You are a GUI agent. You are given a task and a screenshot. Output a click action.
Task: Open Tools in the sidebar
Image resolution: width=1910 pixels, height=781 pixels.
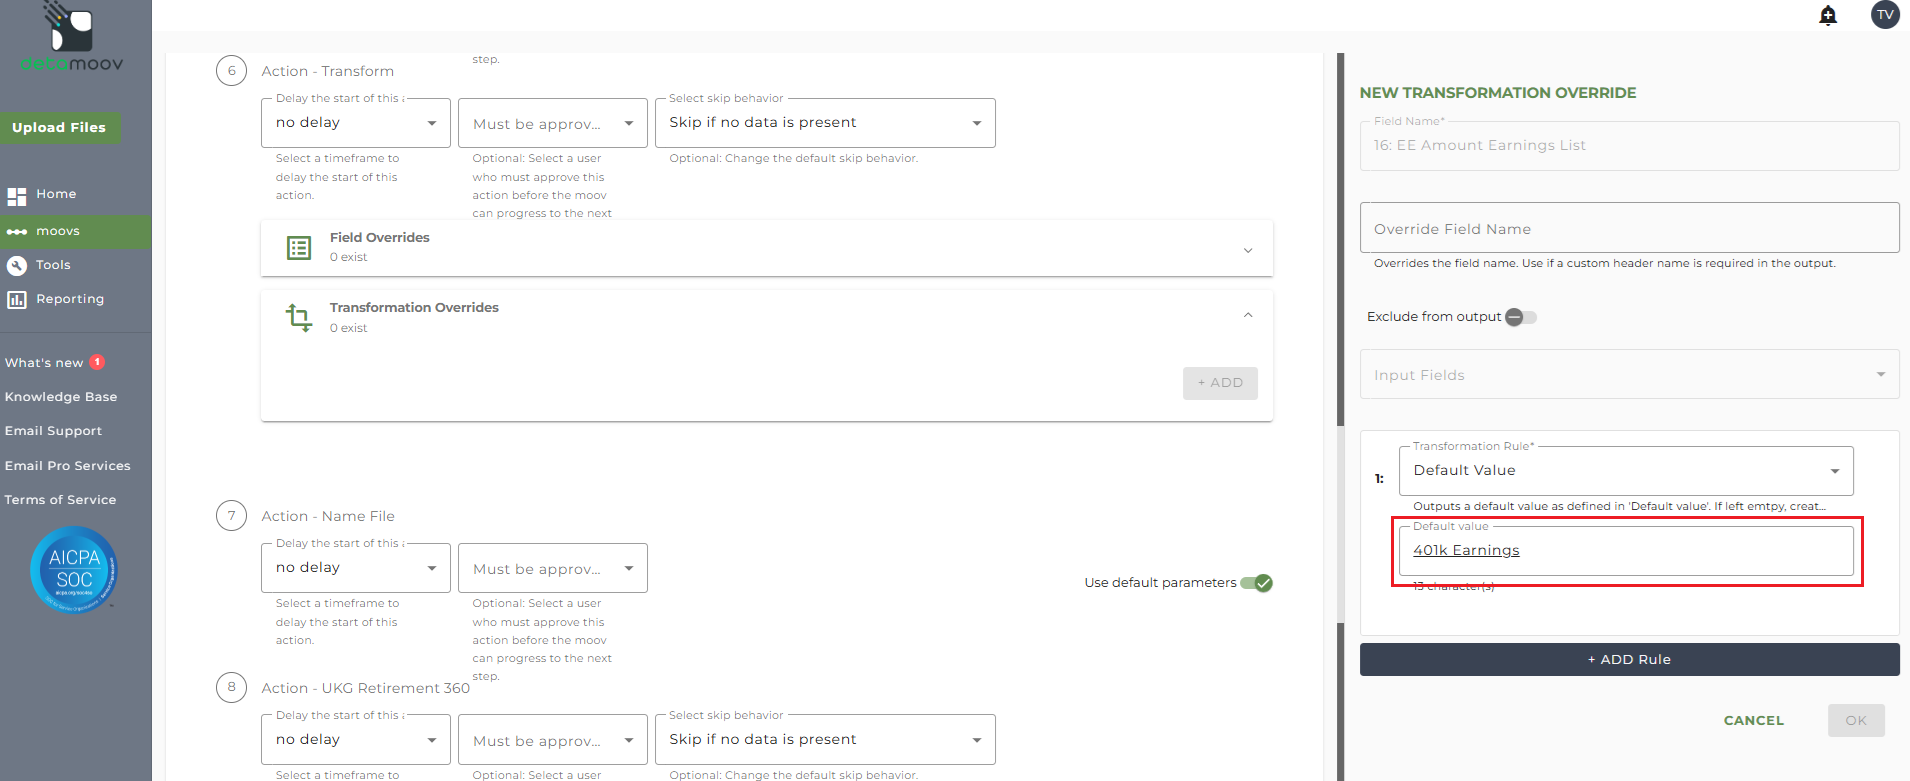pyautogui.click(x=53, y=265)
